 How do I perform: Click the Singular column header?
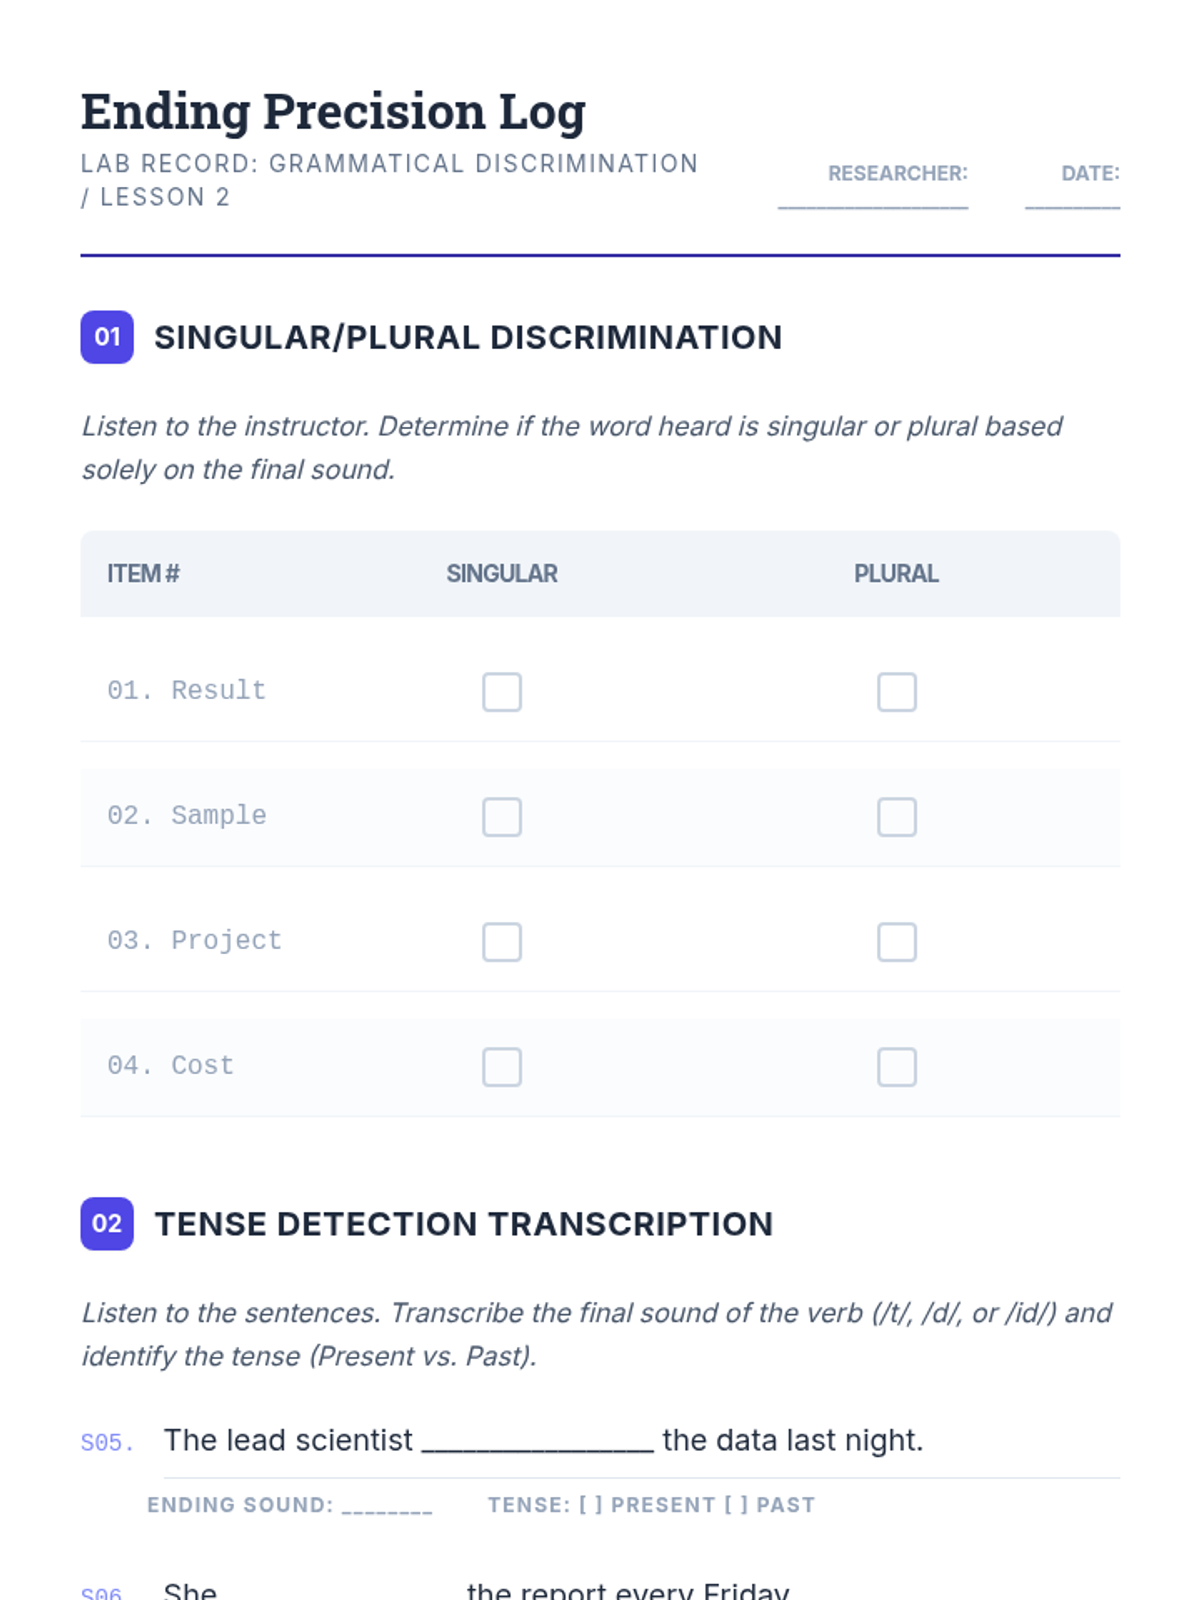click(x=502, y=574)
